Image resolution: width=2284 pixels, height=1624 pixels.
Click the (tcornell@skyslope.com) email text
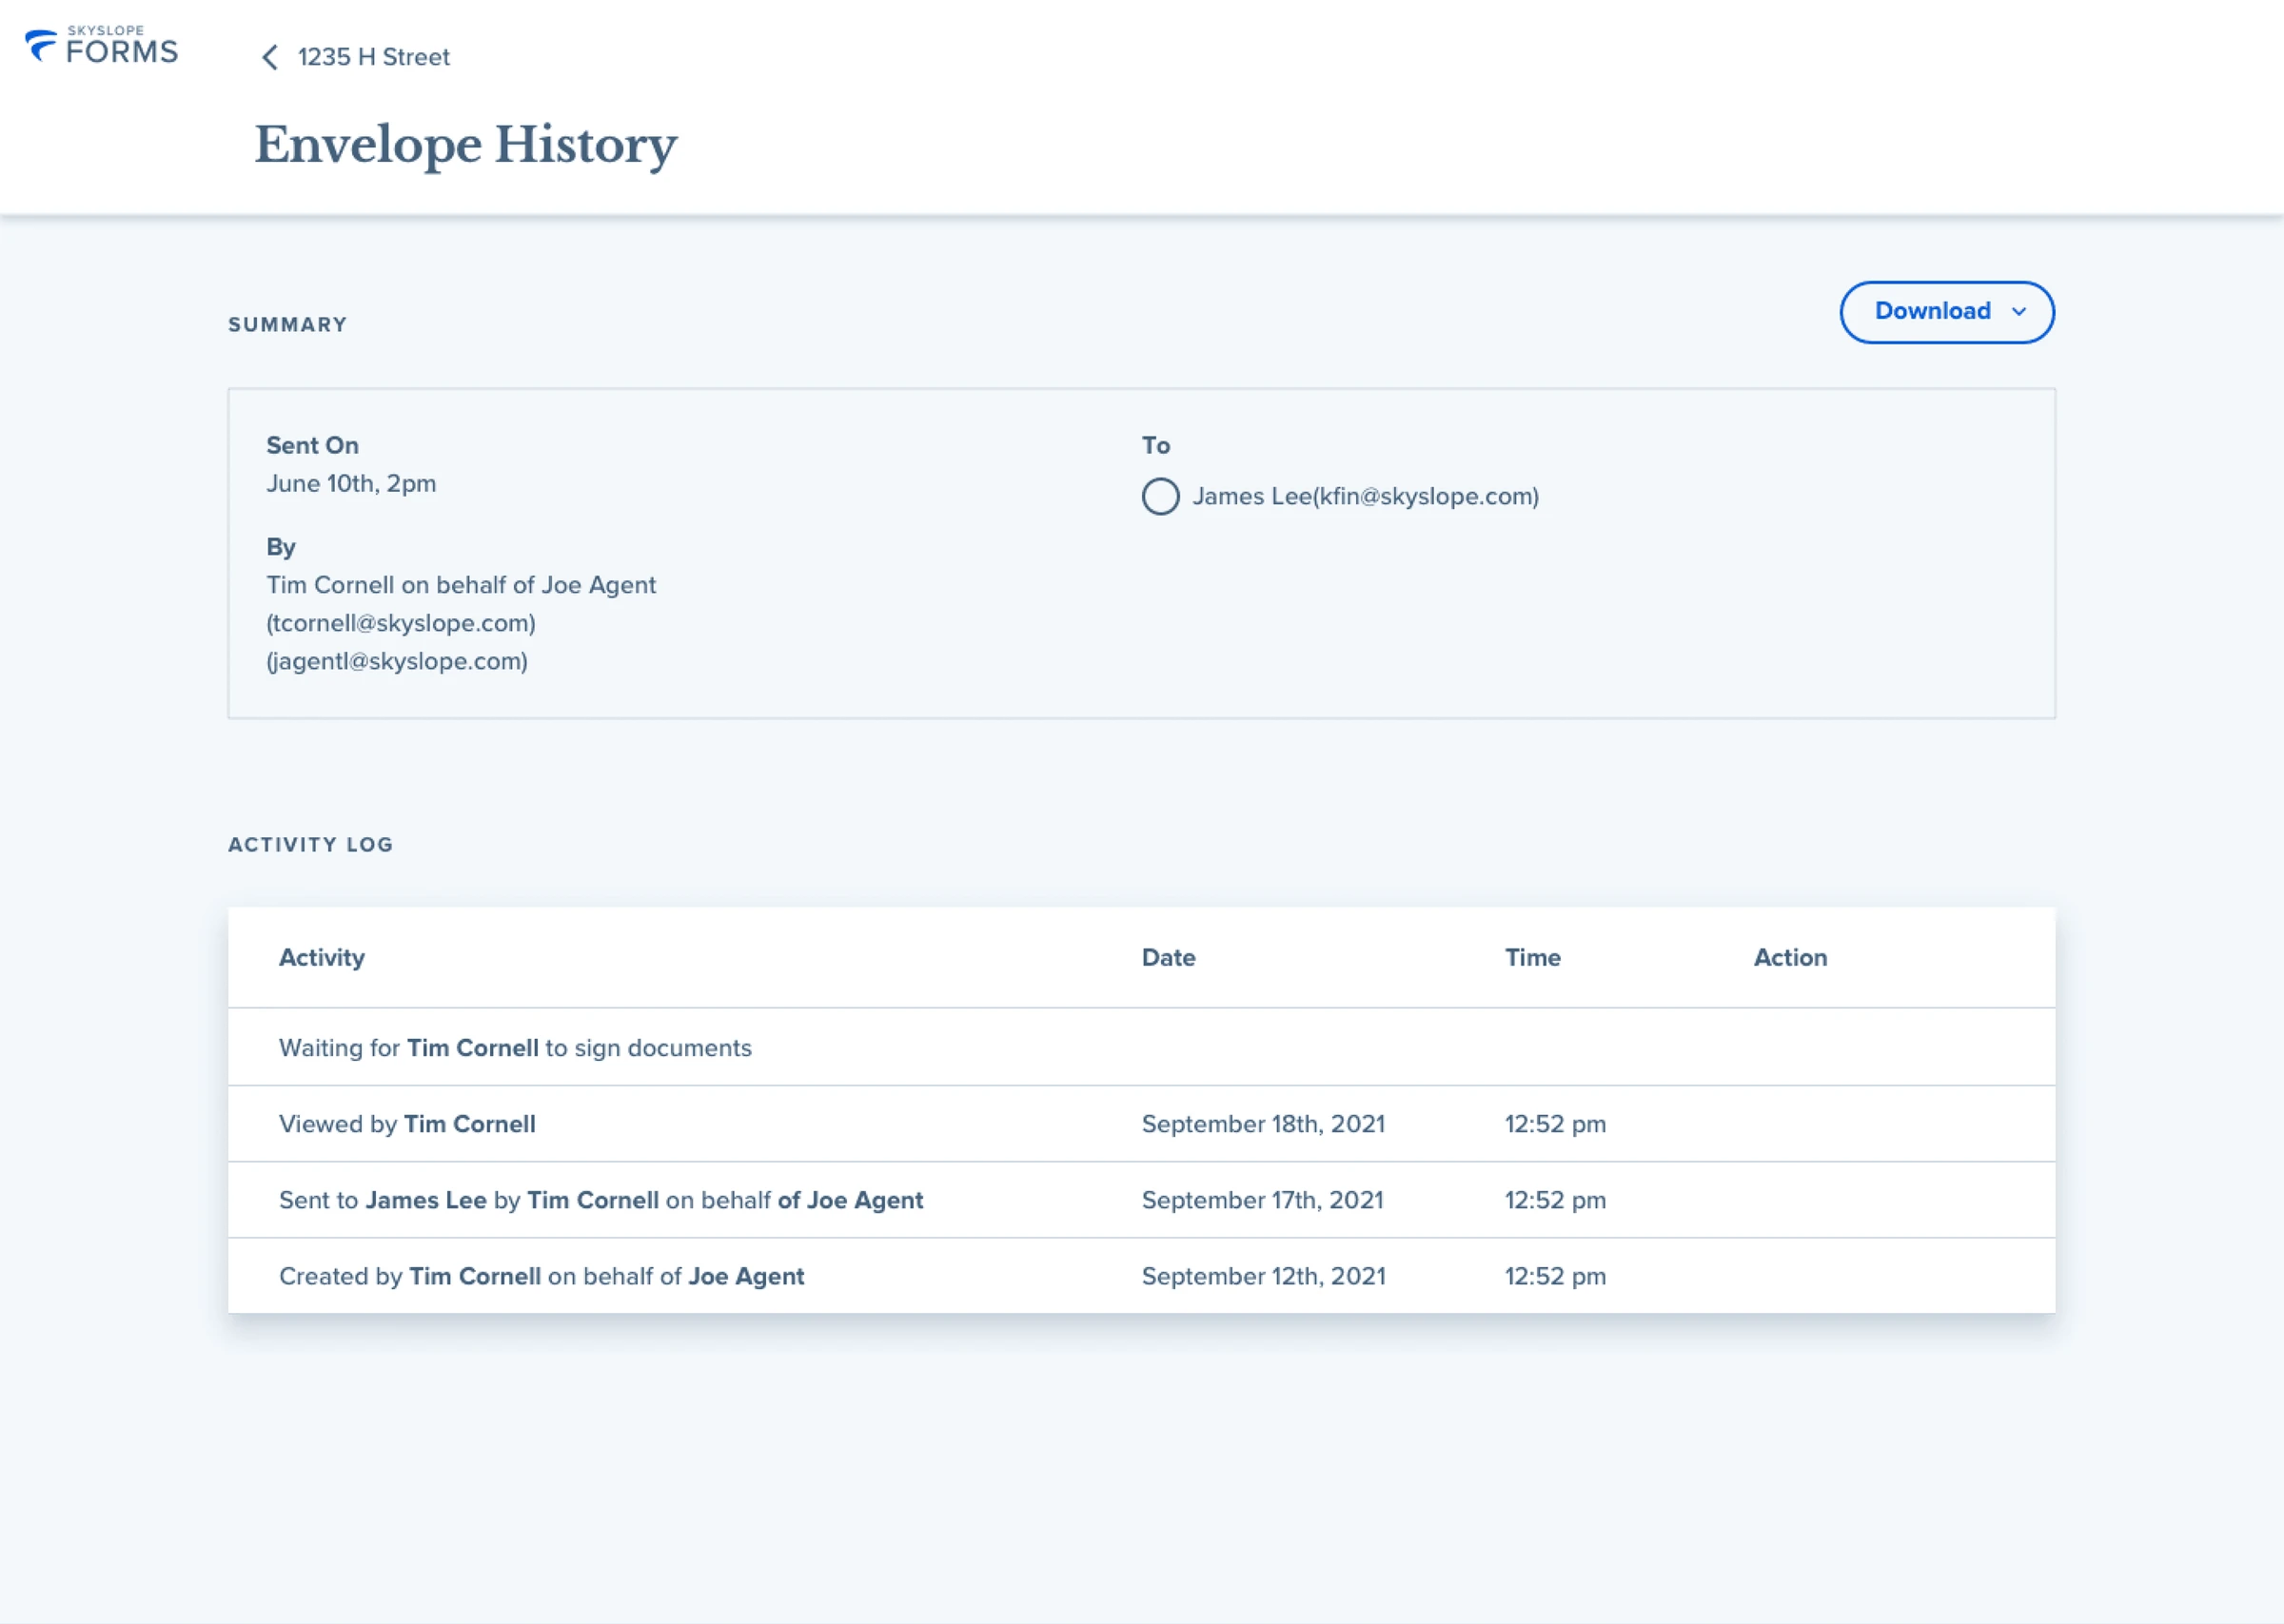click(401, 623)
